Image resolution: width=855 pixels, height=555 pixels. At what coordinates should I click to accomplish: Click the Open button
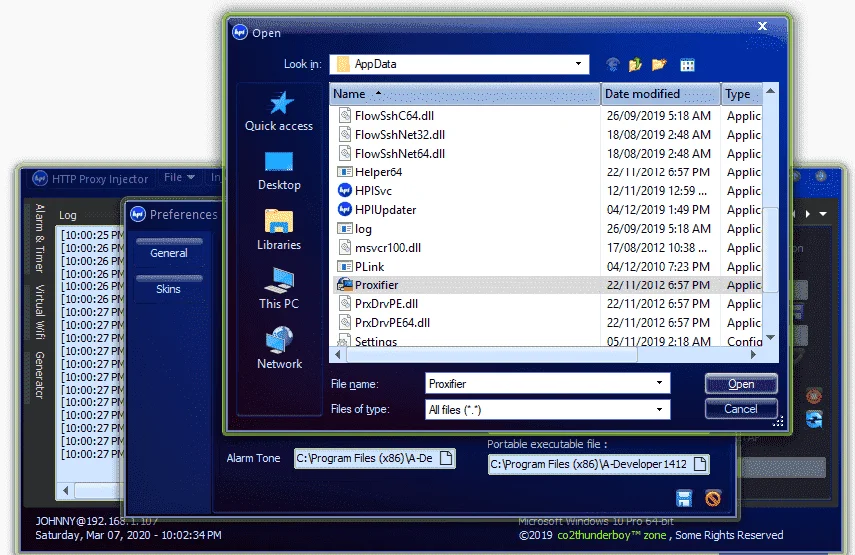741,384
